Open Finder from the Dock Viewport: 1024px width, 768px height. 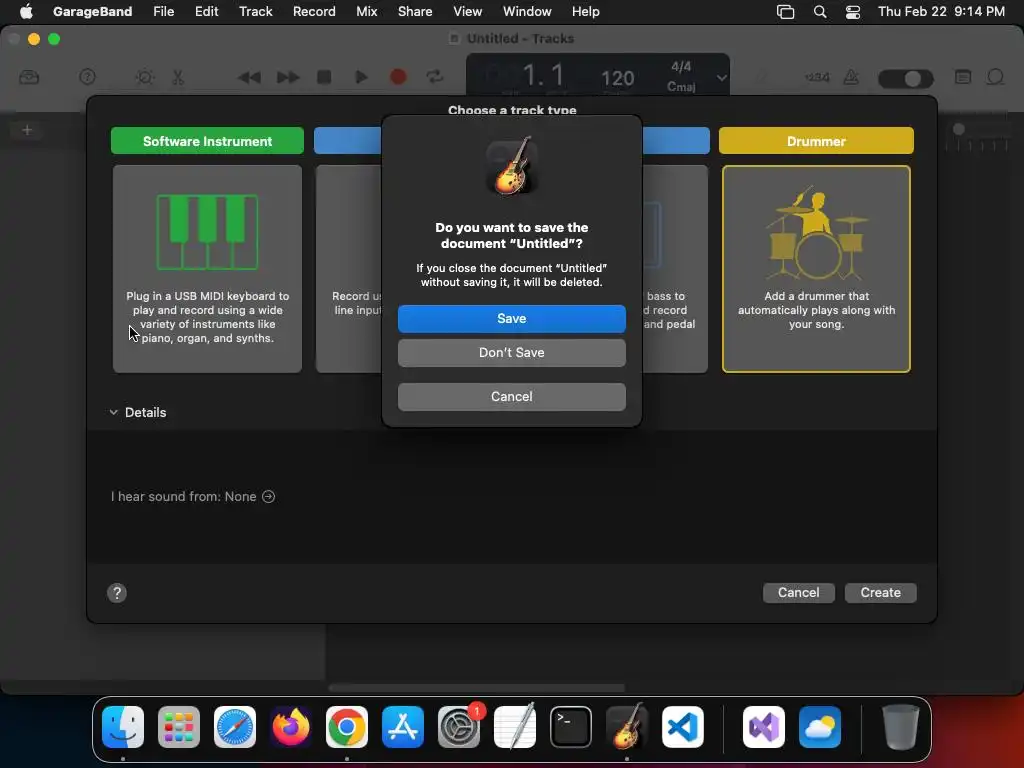(123, 727)
